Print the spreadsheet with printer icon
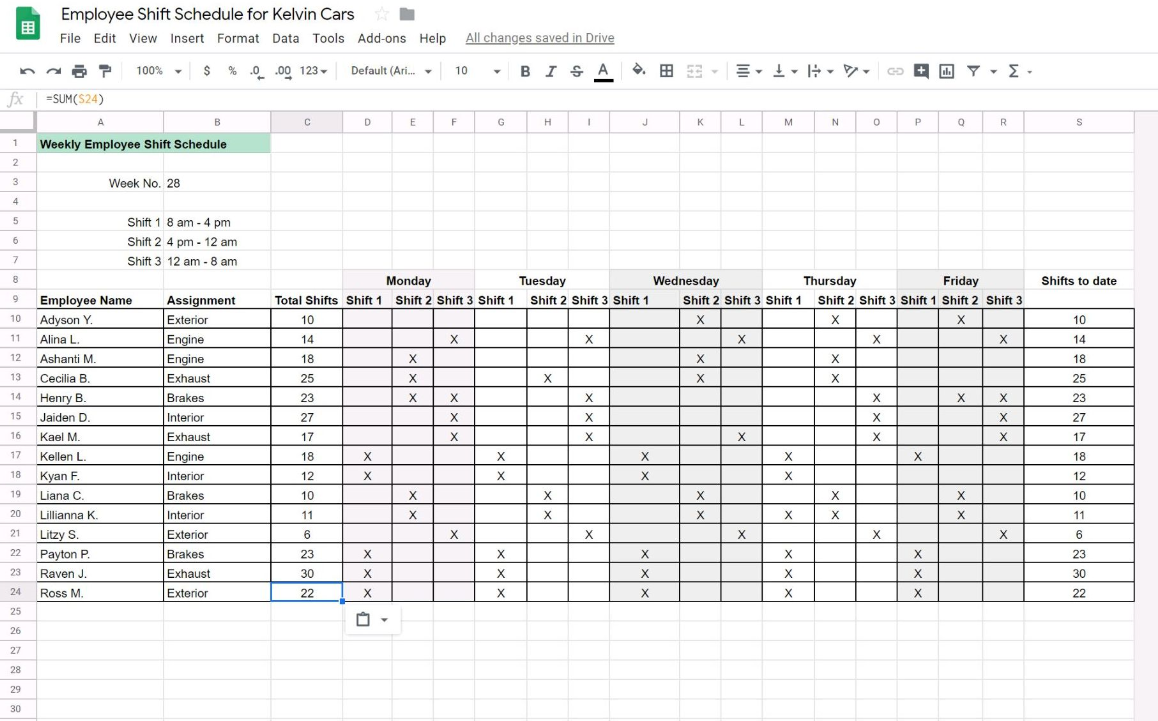1158x721 pixels. (79, 71)
